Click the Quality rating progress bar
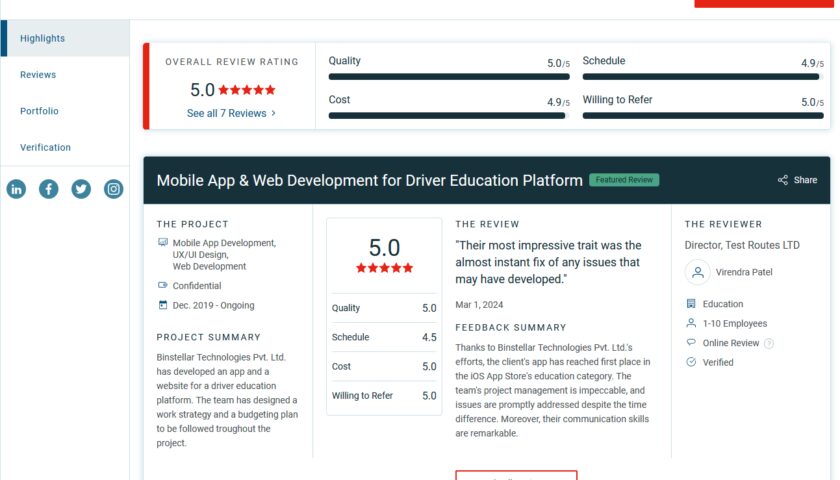The image size is (840, 480). [x=449, y=76]
